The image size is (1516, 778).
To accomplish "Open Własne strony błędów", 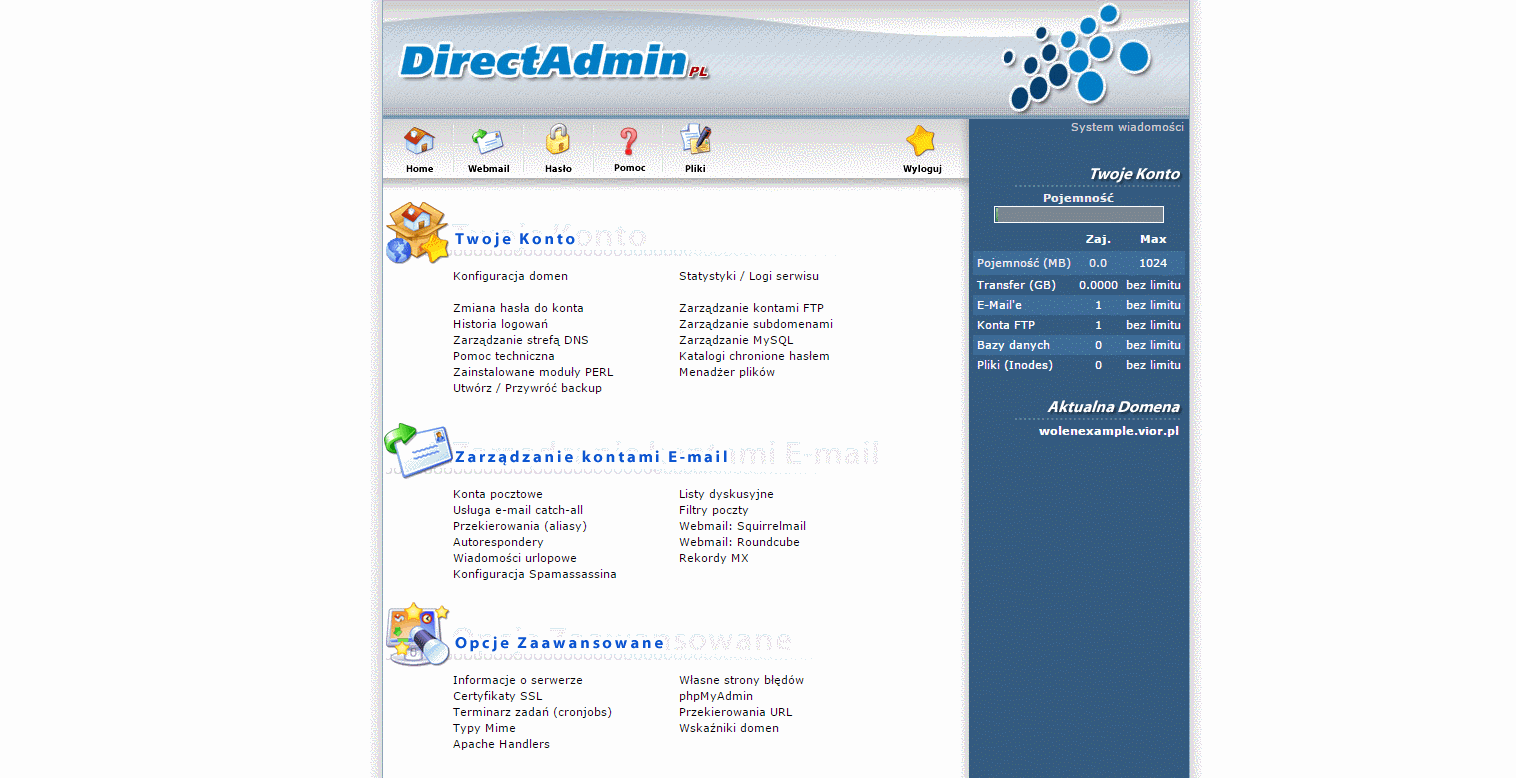I will [741, 680].
